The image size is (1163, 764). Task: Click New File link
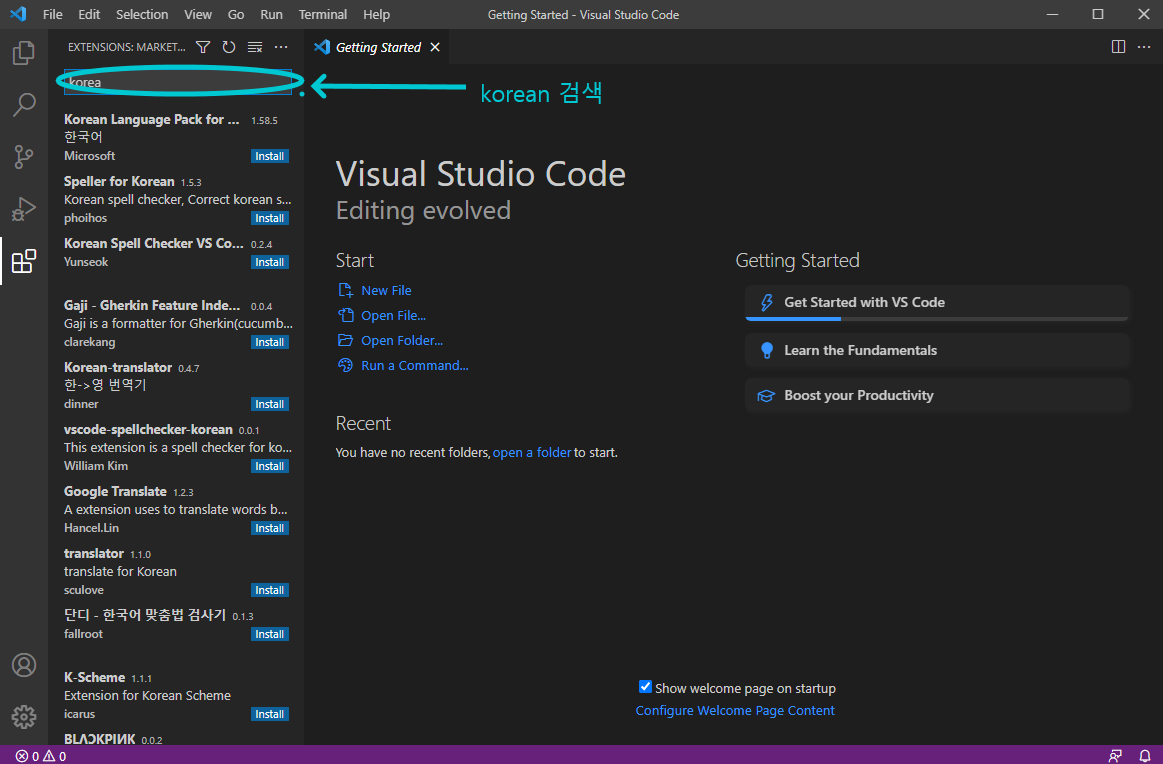pos(386,291)
